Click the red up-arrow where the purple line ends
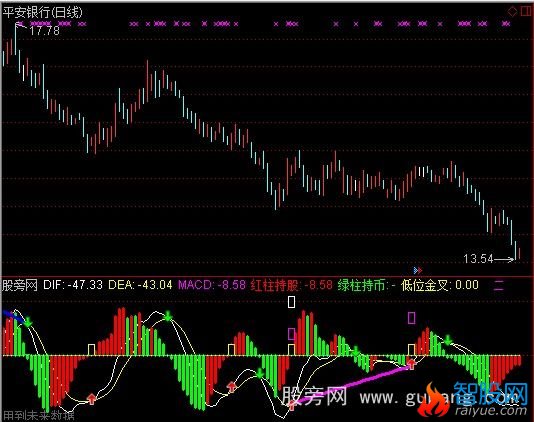 (x=411, y=364)
